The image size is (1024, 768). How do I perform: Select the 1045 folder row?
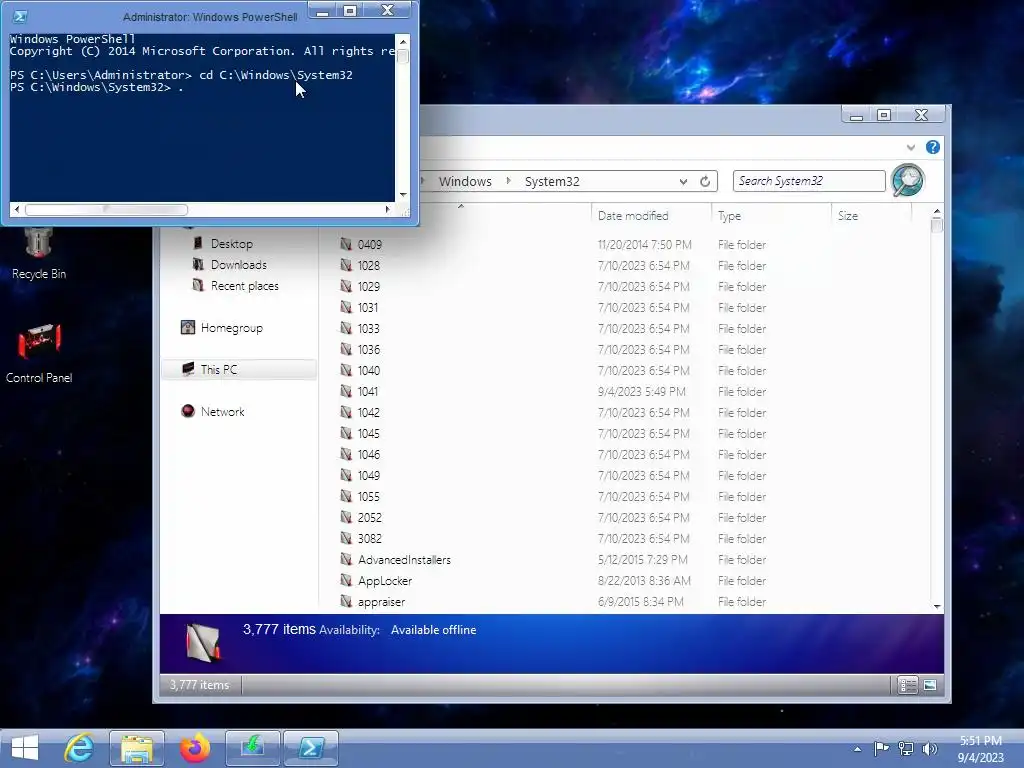[552, 434]
